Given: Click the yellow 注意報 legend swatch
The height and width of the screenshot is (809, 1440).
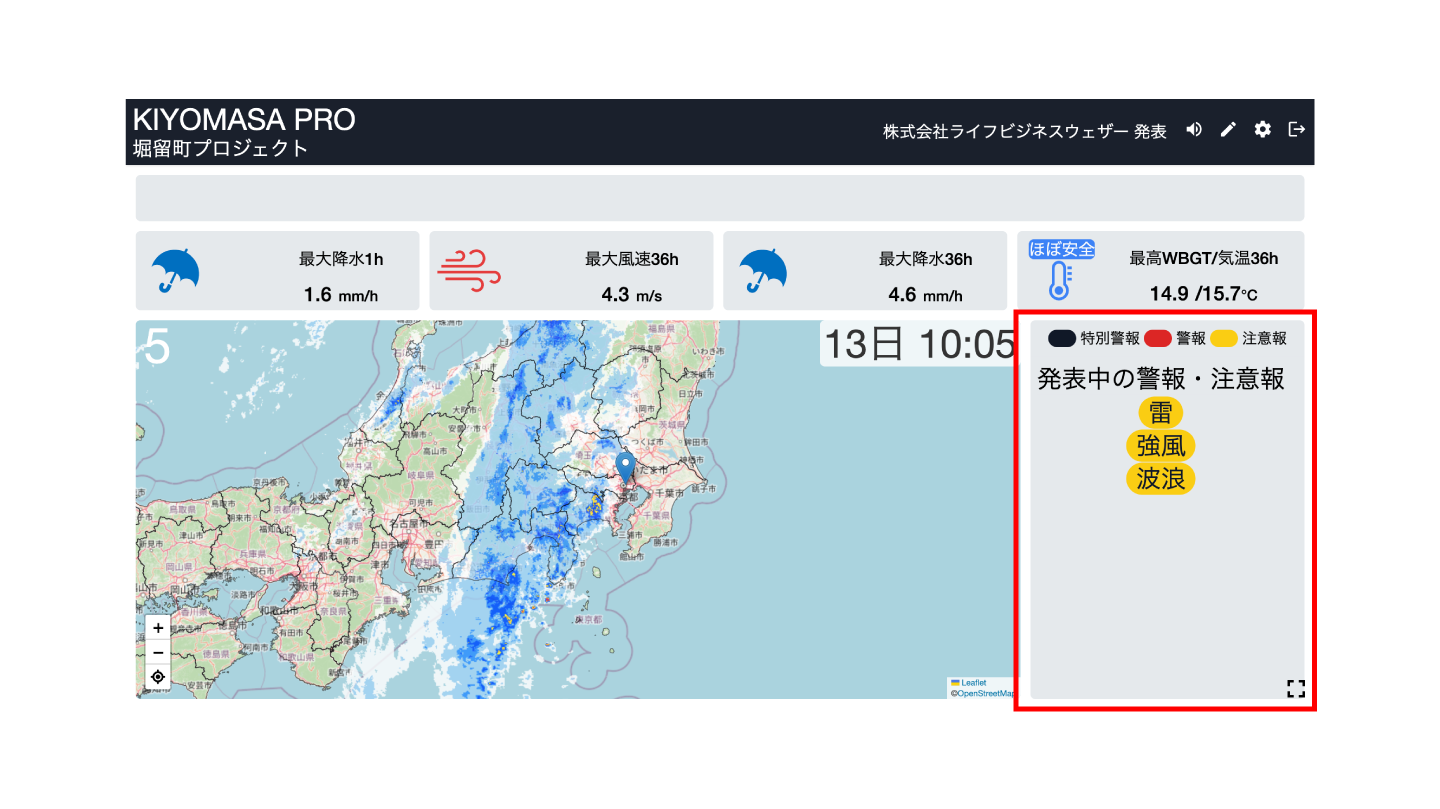Looking at the screenshot, I should (1223, 339).
